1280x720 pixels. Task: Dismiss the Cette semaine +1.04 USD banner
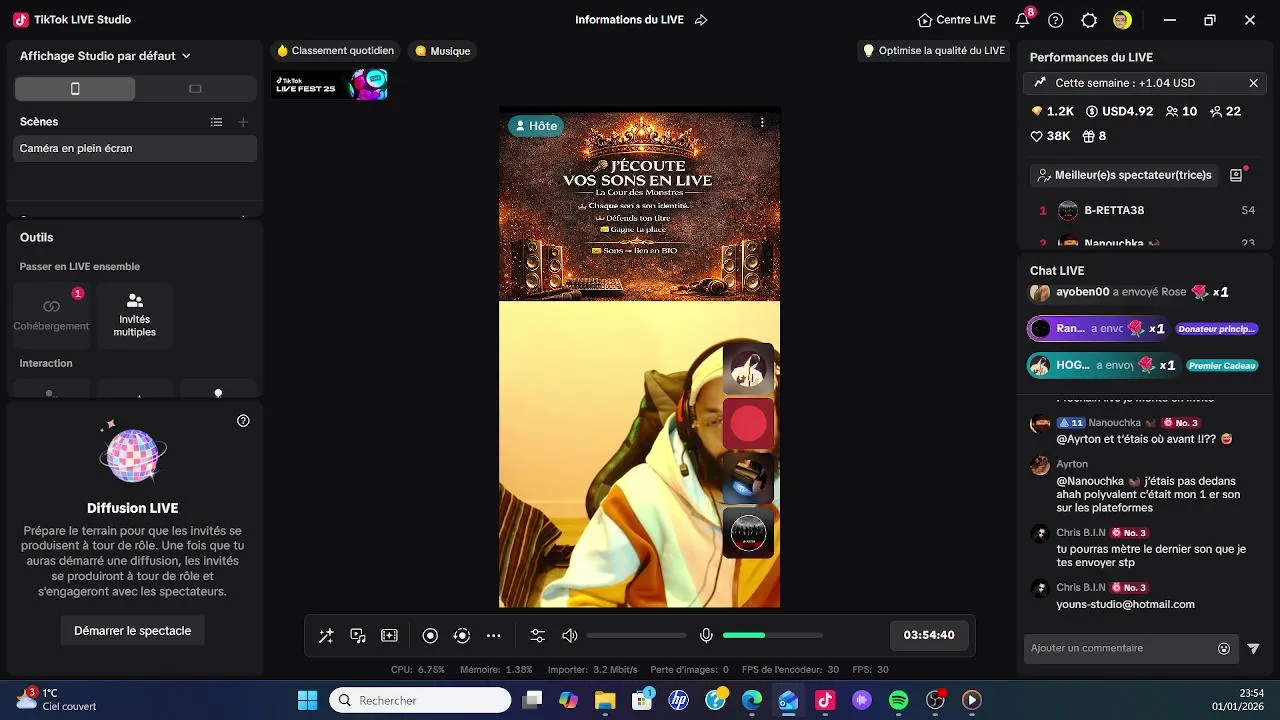(1253, 83)
